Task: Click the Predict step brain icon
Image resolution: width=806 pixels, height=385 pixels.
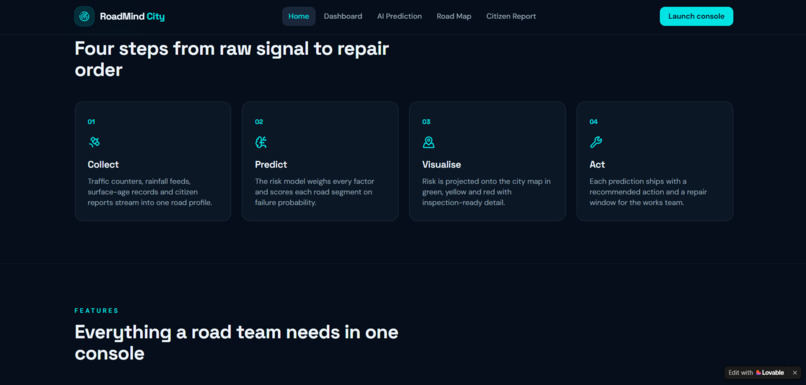Action: point(261,142)
